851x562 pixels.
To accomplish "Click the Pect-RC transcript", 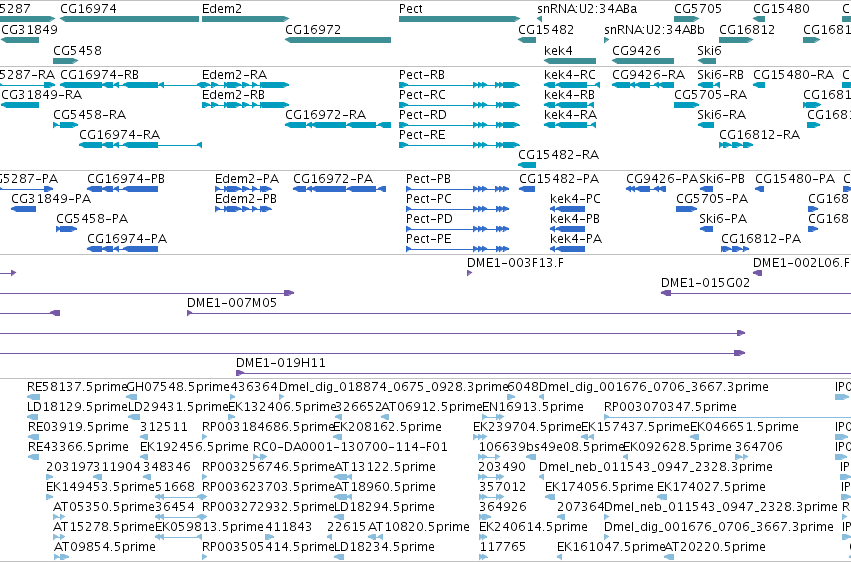I will [459, 105].
